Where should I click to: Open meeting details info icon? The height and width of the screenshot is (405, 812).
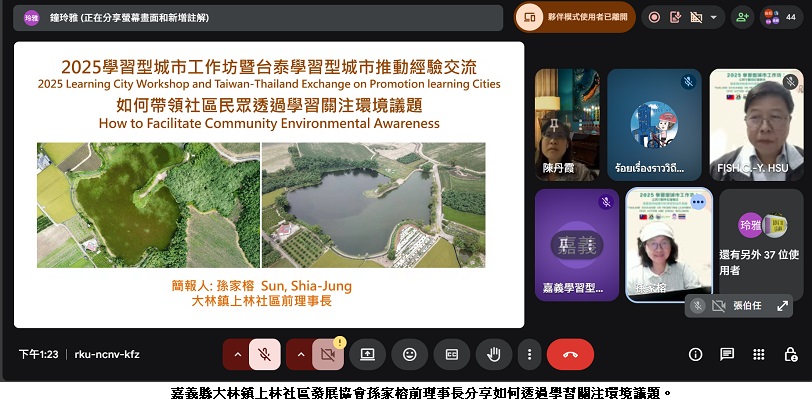pos(696,354)
